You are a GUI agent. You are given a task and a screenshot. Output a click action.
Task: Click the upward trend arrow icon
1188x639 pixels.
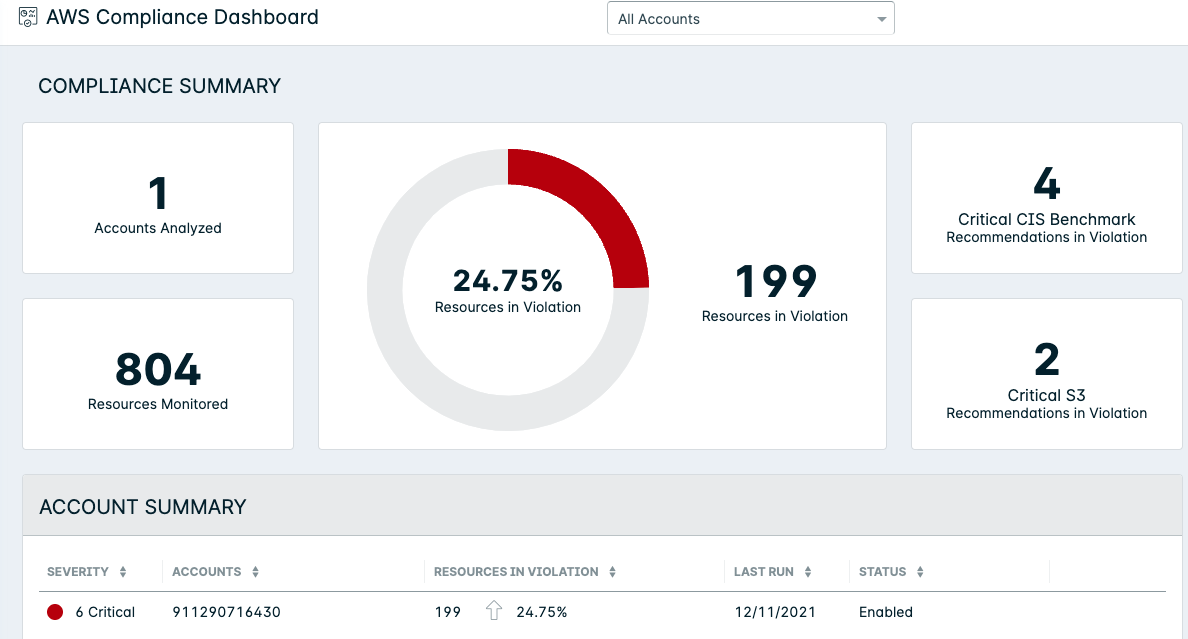point(494,610)
